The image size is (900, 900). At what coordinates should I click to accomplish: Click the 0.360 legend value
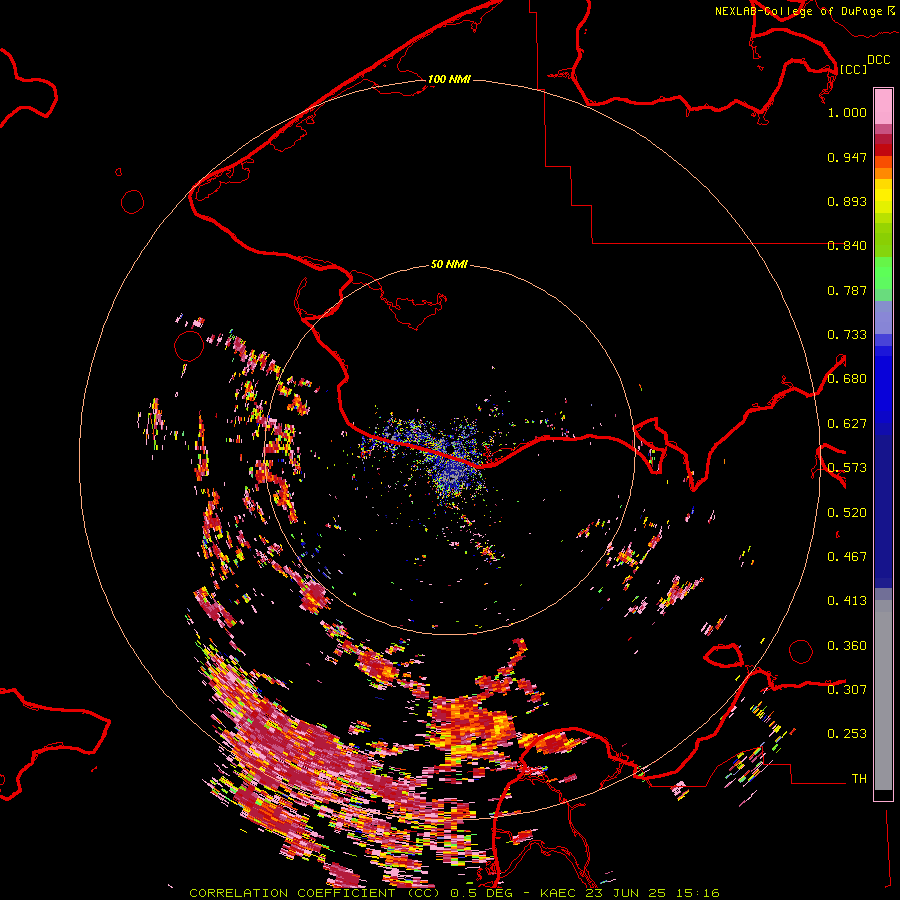[x=847, y=646]
